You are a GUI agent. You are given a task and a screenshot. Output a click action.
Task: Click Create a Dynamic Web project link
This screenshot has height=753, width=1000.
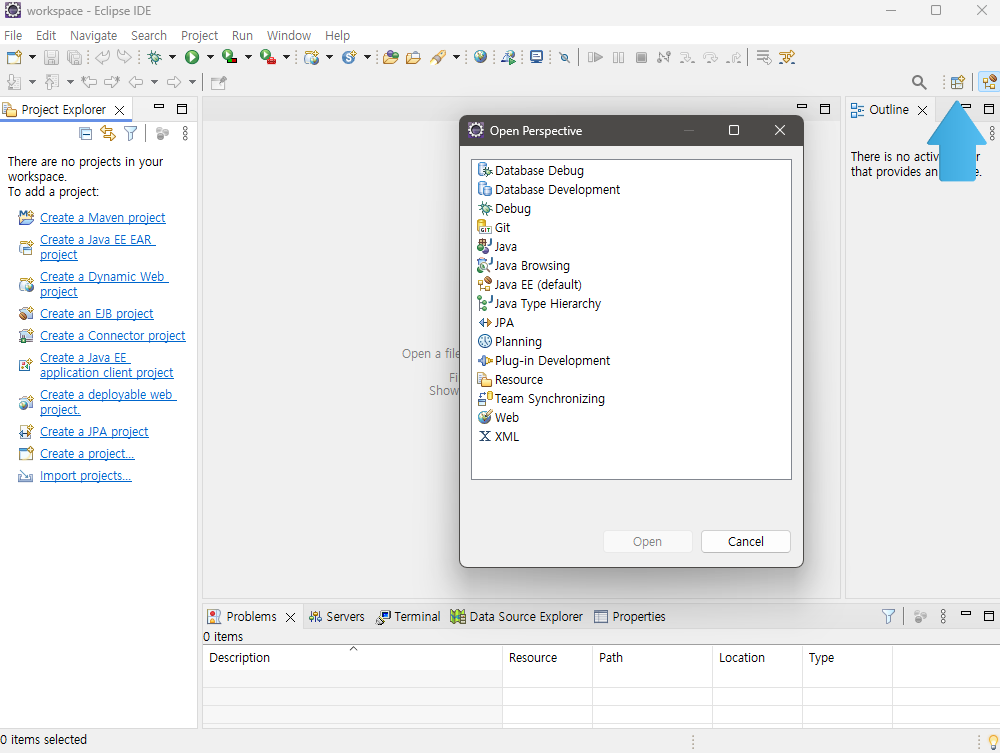pyautogui.click(x=104, y=284)
